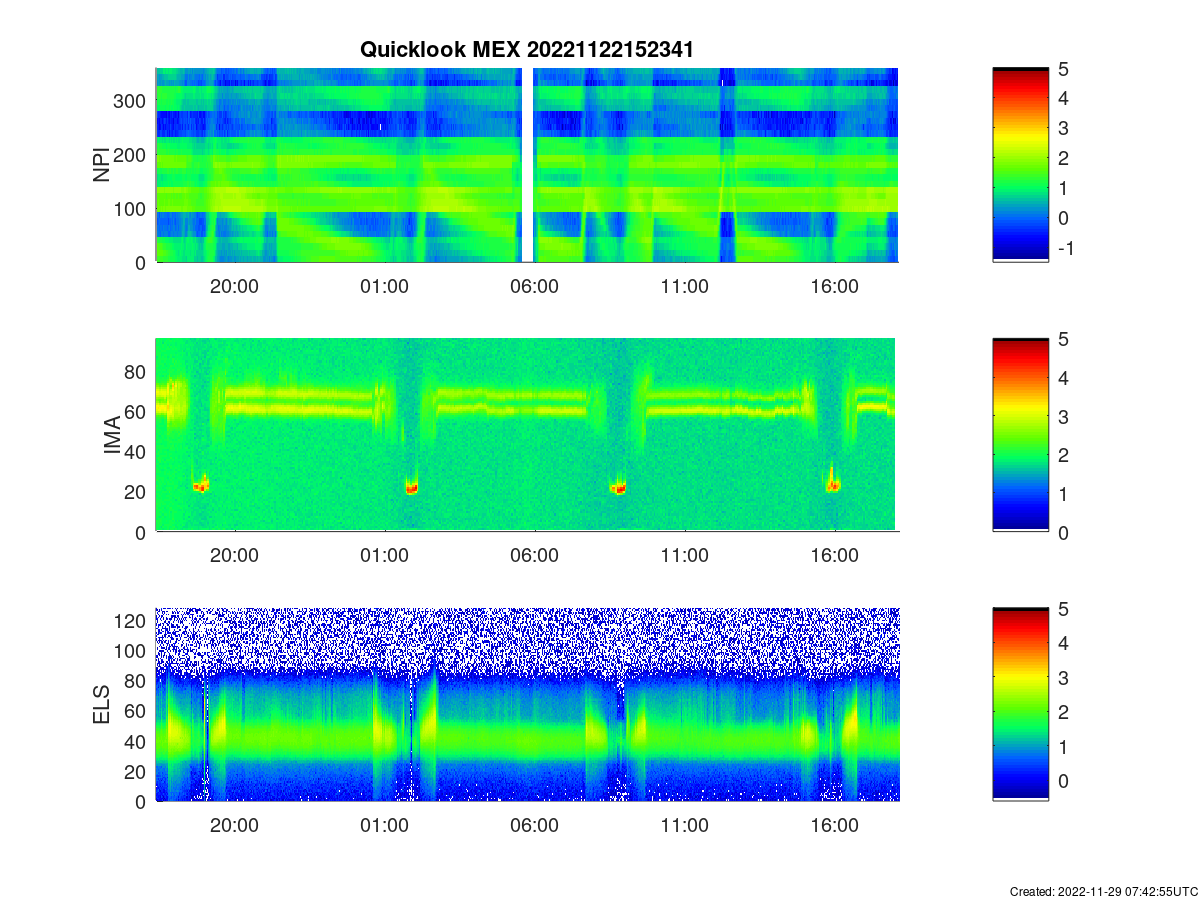Click the 01:00 tick under the NPI panel
This screenshot has width=1200, height=900.
point(384,286)
